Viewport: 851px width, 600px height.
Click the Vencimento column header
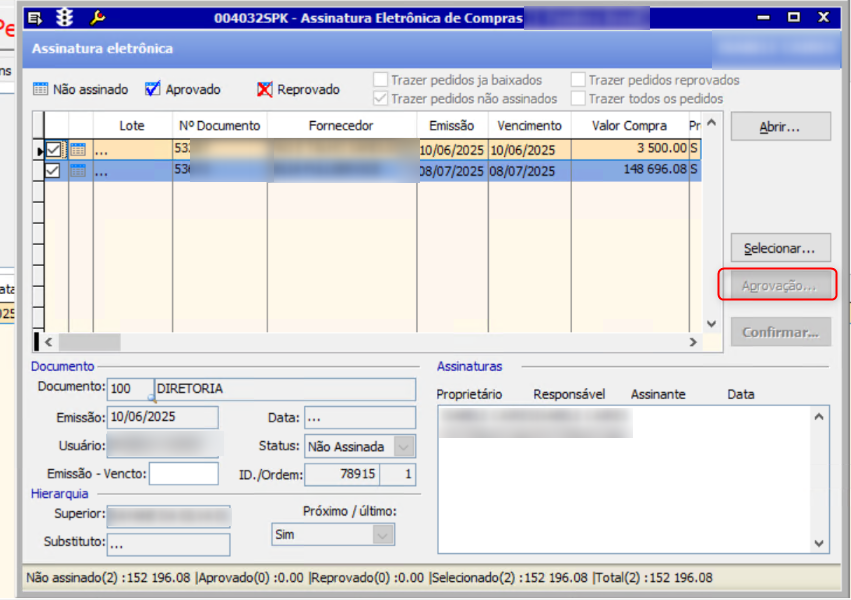[x=529, y=126]
